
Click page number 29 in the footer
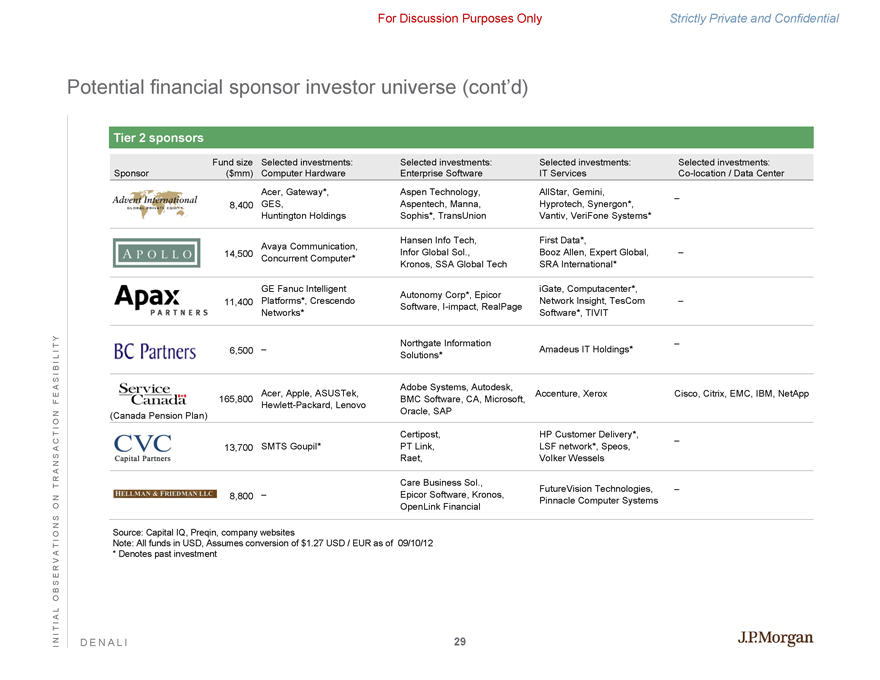(459, 641)
